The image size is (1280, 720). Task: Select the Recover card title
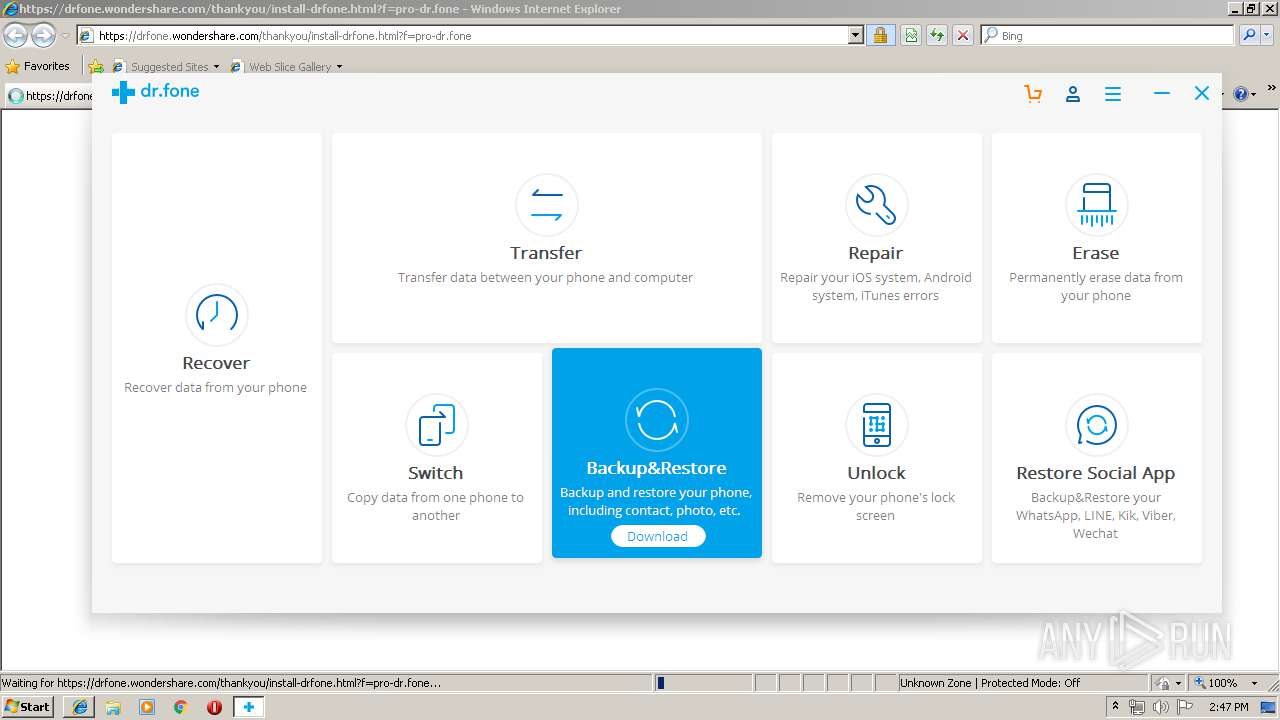pos(216,363)
